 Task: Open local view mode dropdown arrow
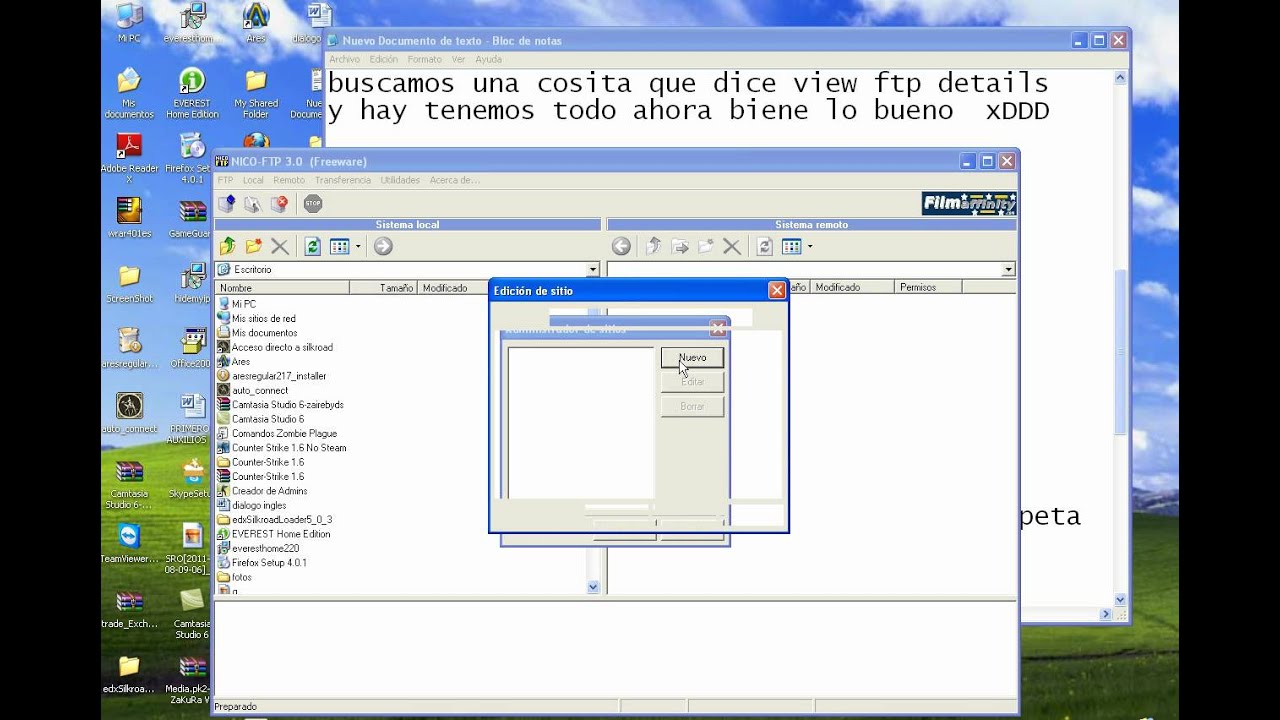[358, 246]
